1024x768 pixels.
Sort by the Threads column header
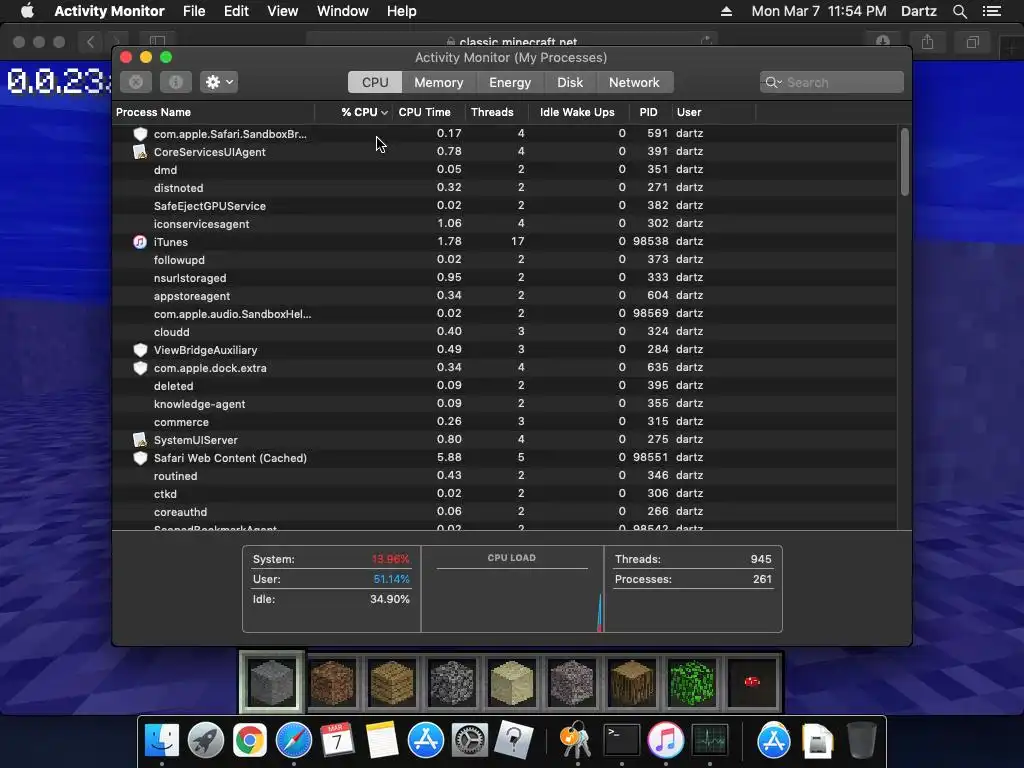point(496,112)
